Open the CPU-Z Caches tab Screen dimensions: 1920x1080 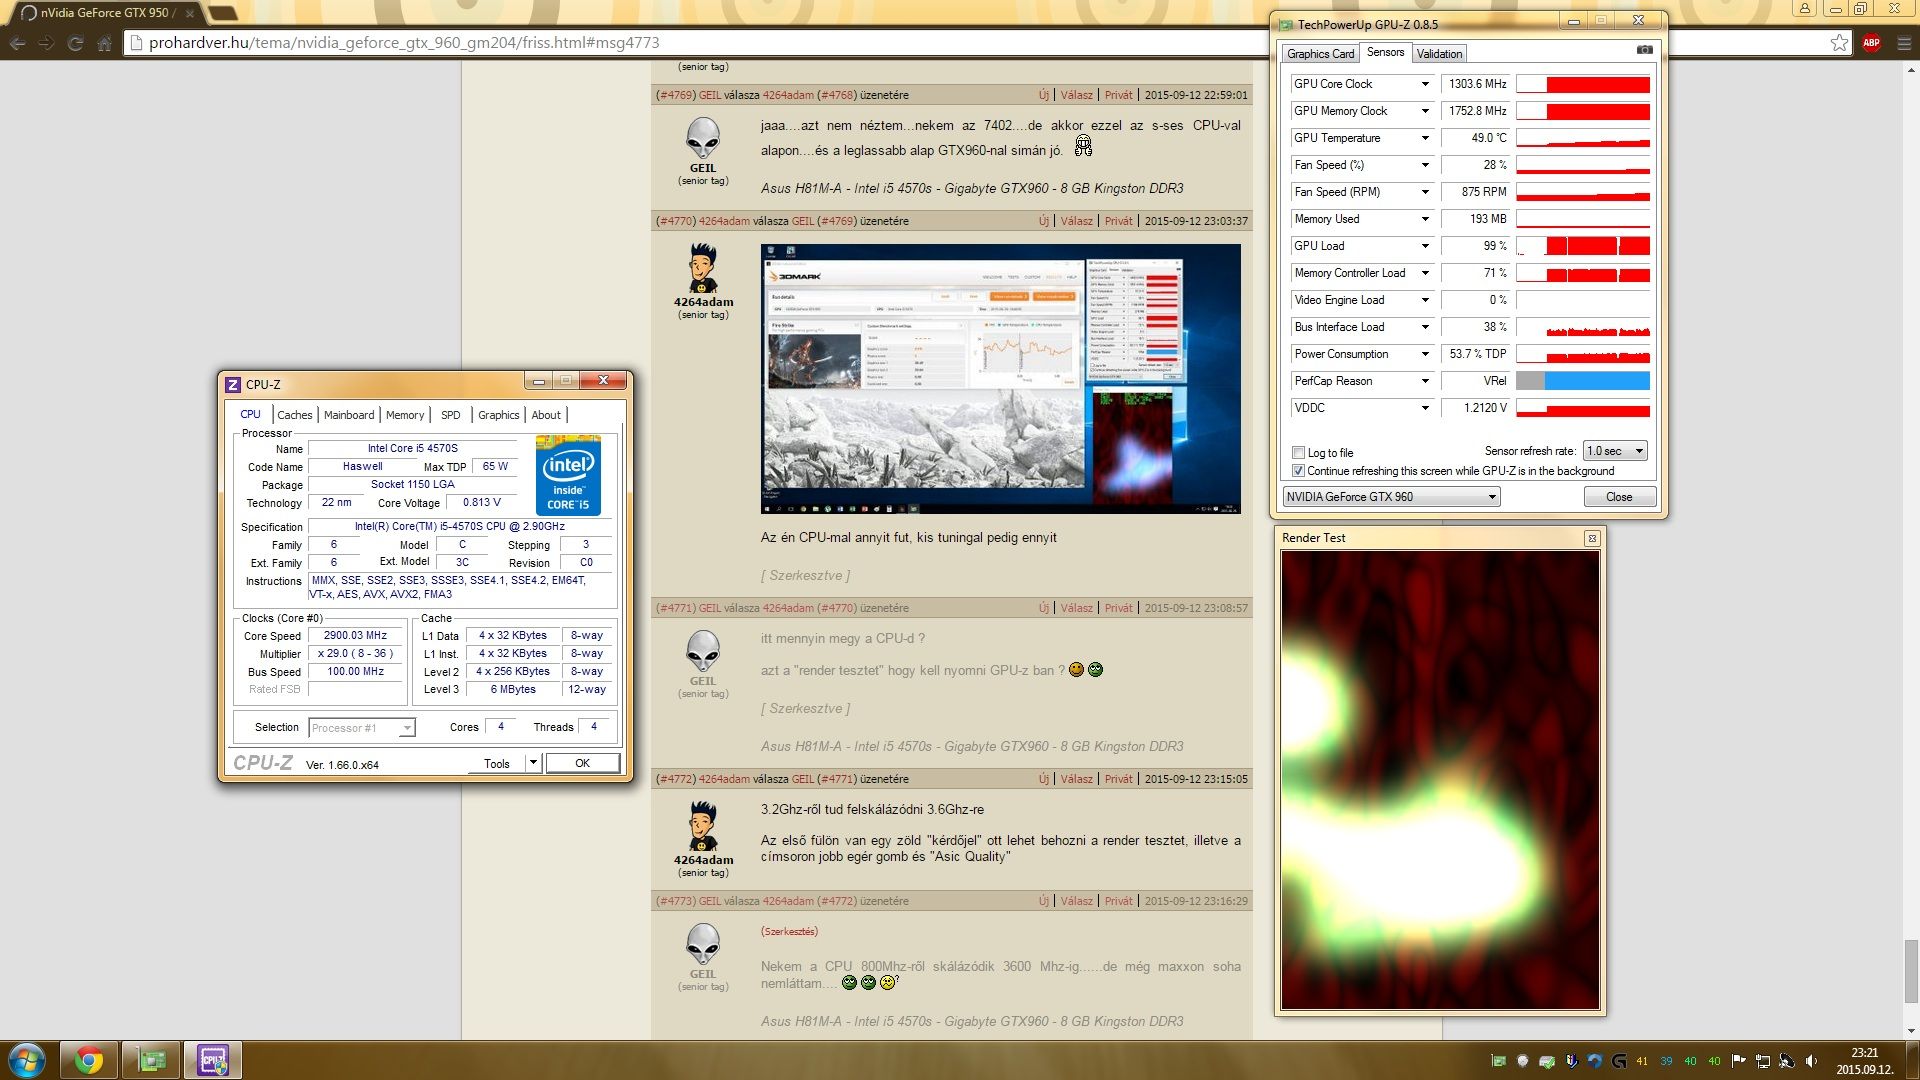coord(294,415)
